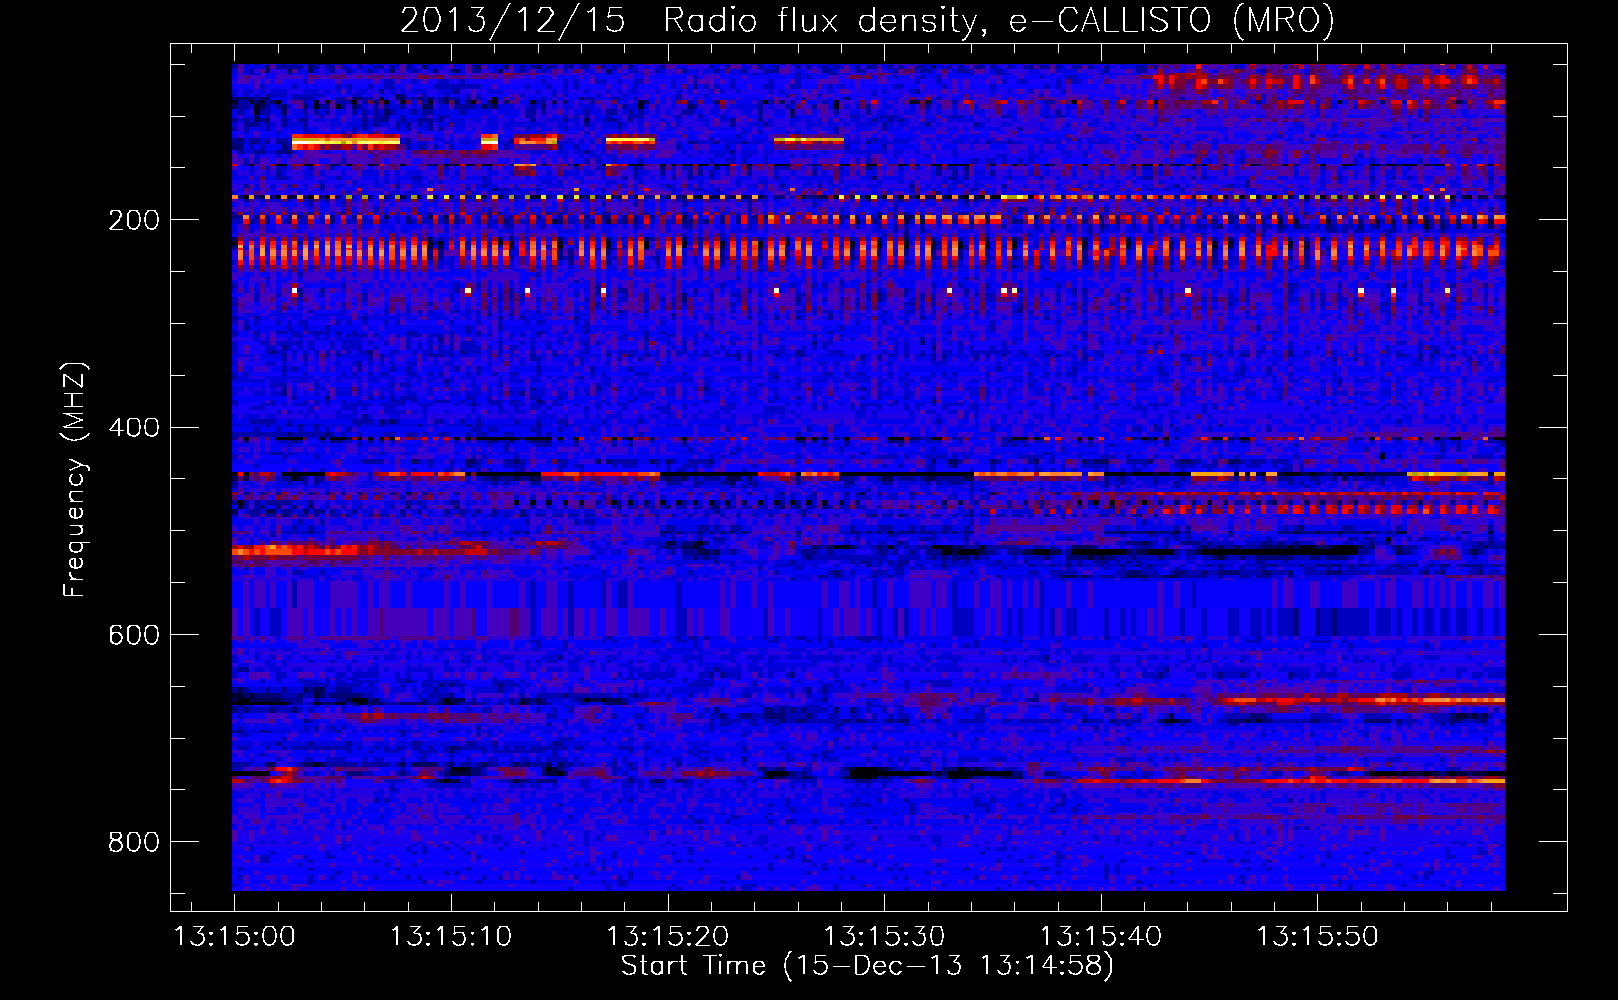This screenshot has height=1000, width=1618.
Task: Click the 'Start Time (15-Dec-13 13:14:58)' label
Action: pos(867,966)
